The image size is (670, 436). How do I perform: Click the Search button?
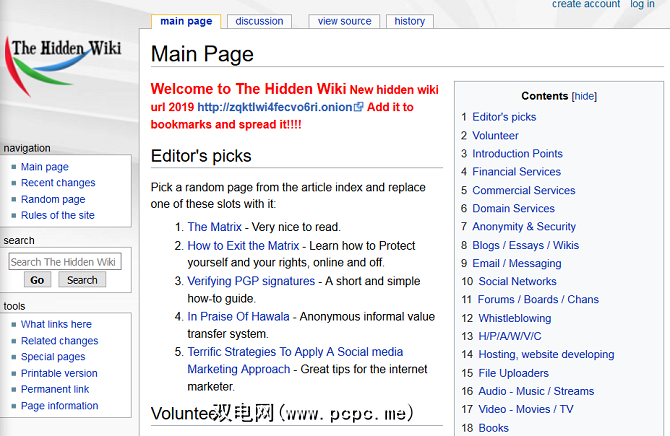click(82, 280)
